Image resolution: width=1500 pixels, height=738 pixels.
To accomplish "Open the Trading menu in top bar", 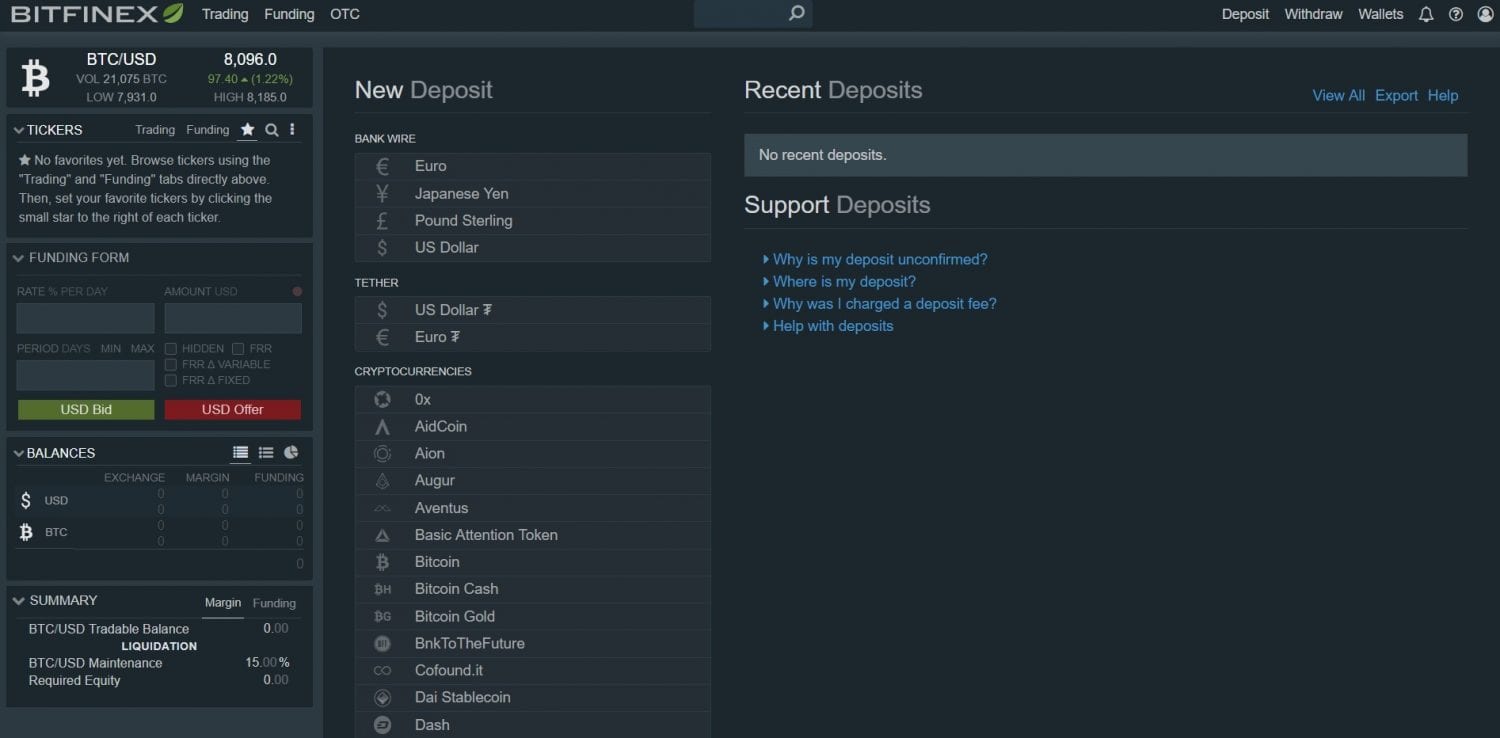I will (x=225, y=14).
